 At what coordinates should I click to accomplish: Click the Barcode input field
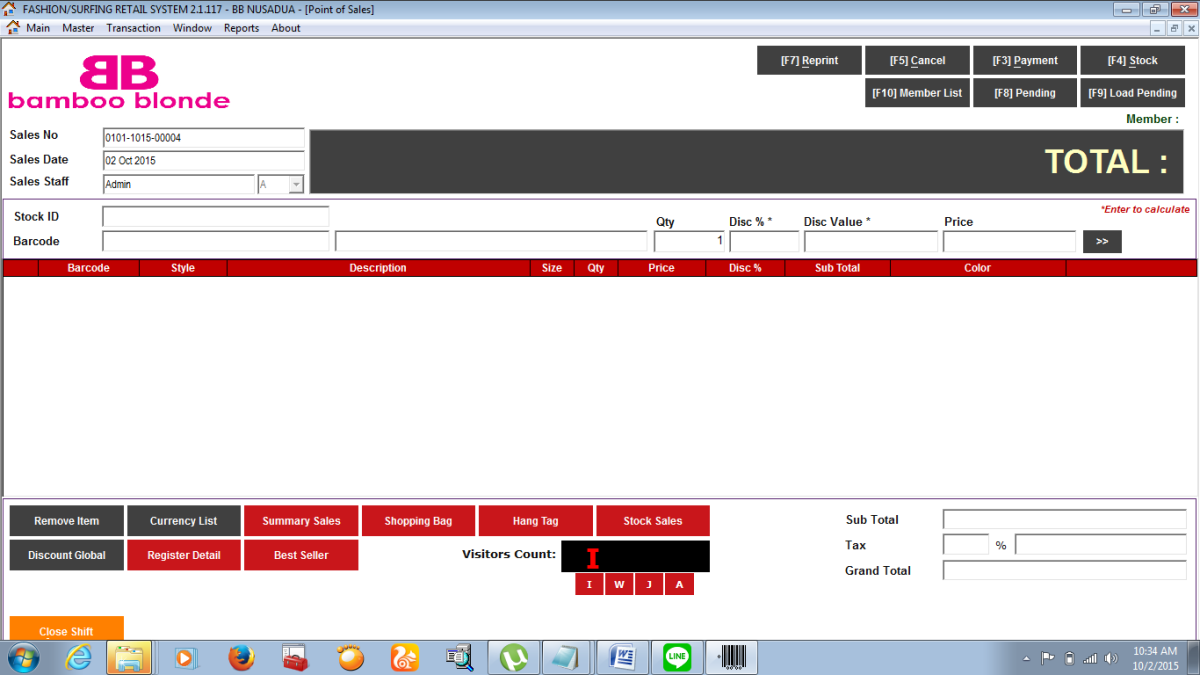(x=215, y=241)
